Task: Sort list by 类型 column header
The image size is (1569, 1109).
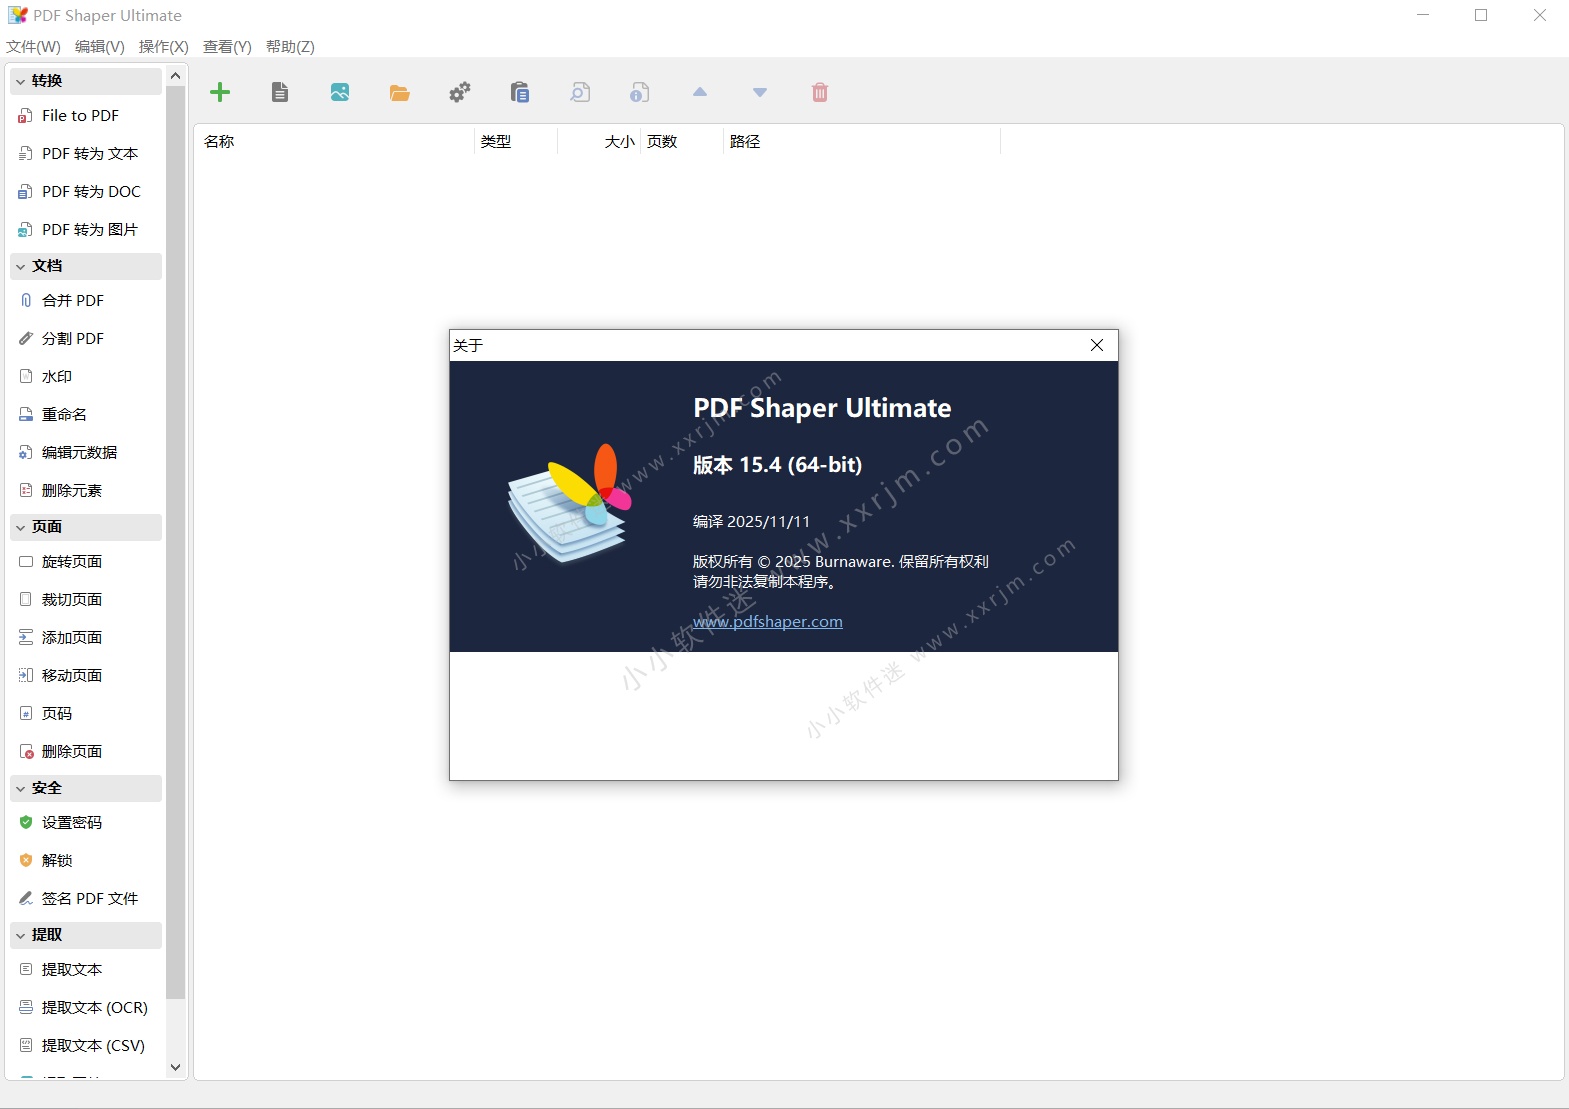Action: point(516,142)
